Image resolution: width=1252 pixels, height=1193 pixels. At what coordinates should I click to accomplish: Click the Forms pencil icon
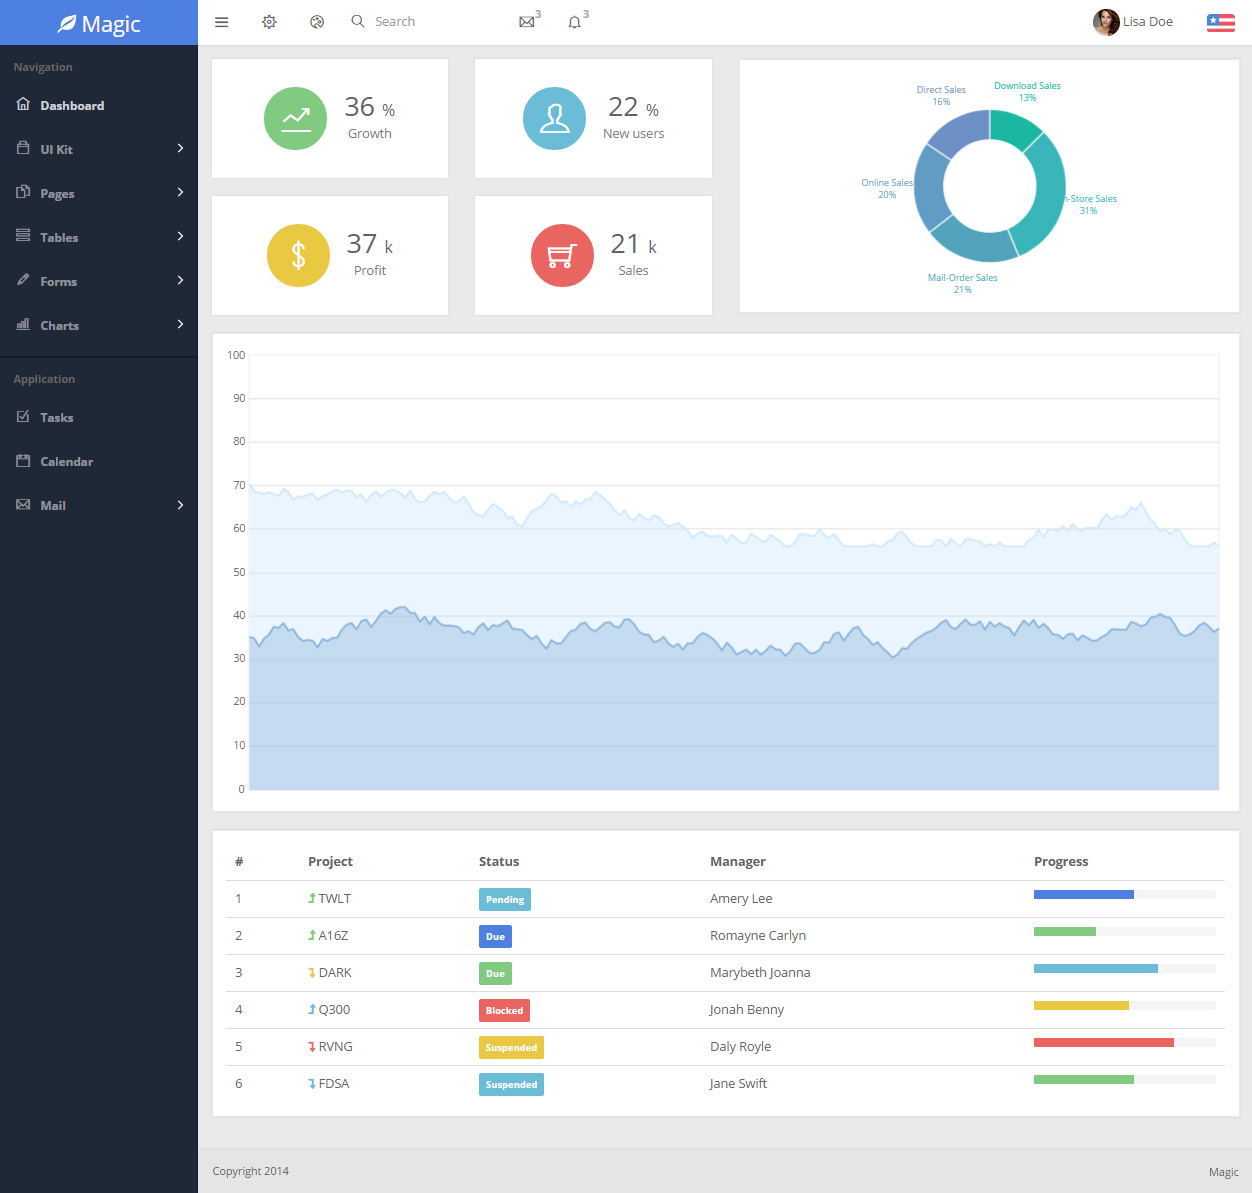(x=23, y=280)
